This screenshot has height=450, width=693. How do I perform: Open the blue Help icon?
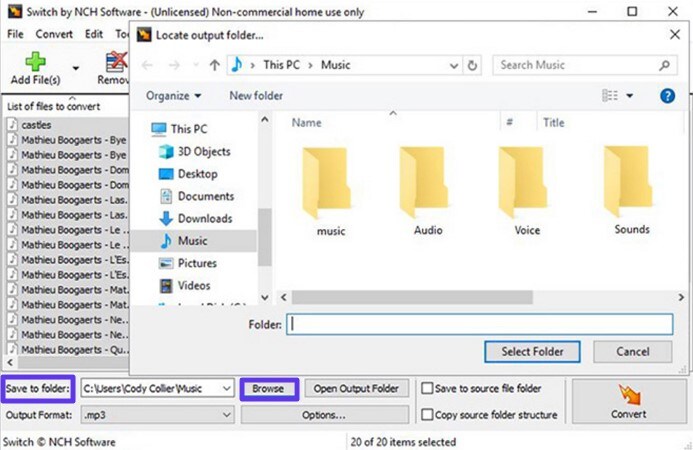click(667, 95)
